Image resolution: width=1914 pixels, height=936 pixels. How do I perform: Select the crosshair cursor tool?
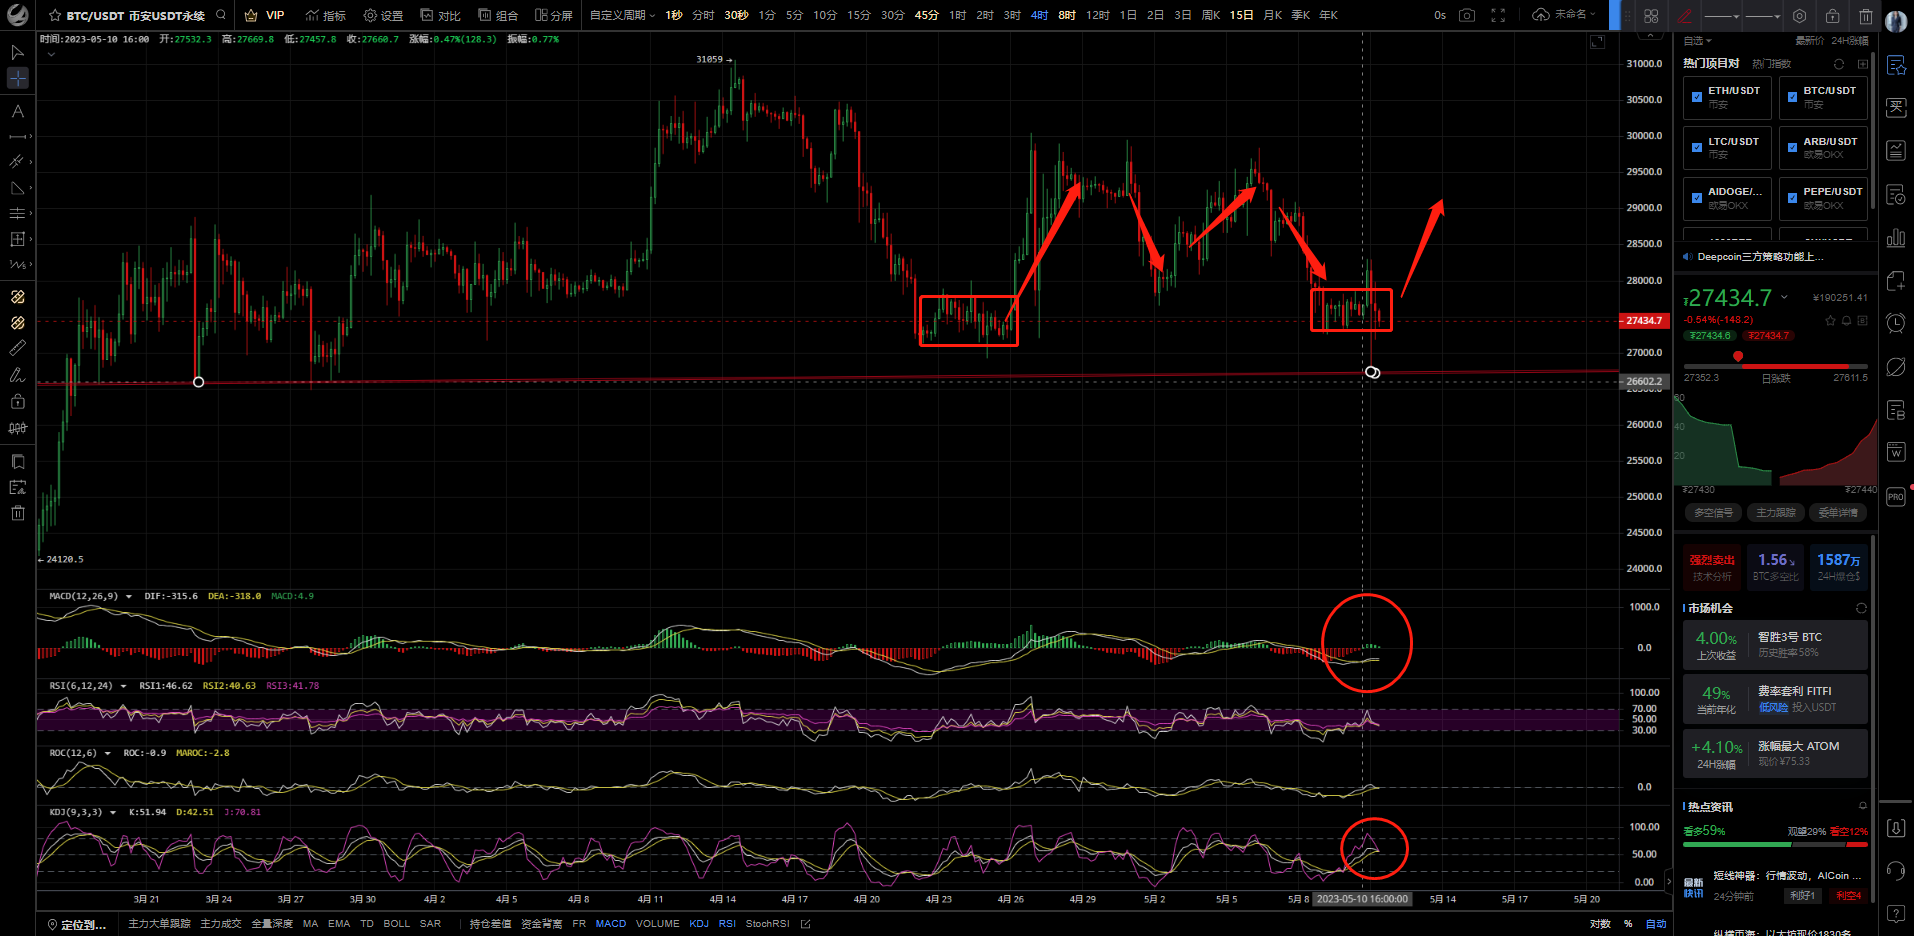point(17,78)
